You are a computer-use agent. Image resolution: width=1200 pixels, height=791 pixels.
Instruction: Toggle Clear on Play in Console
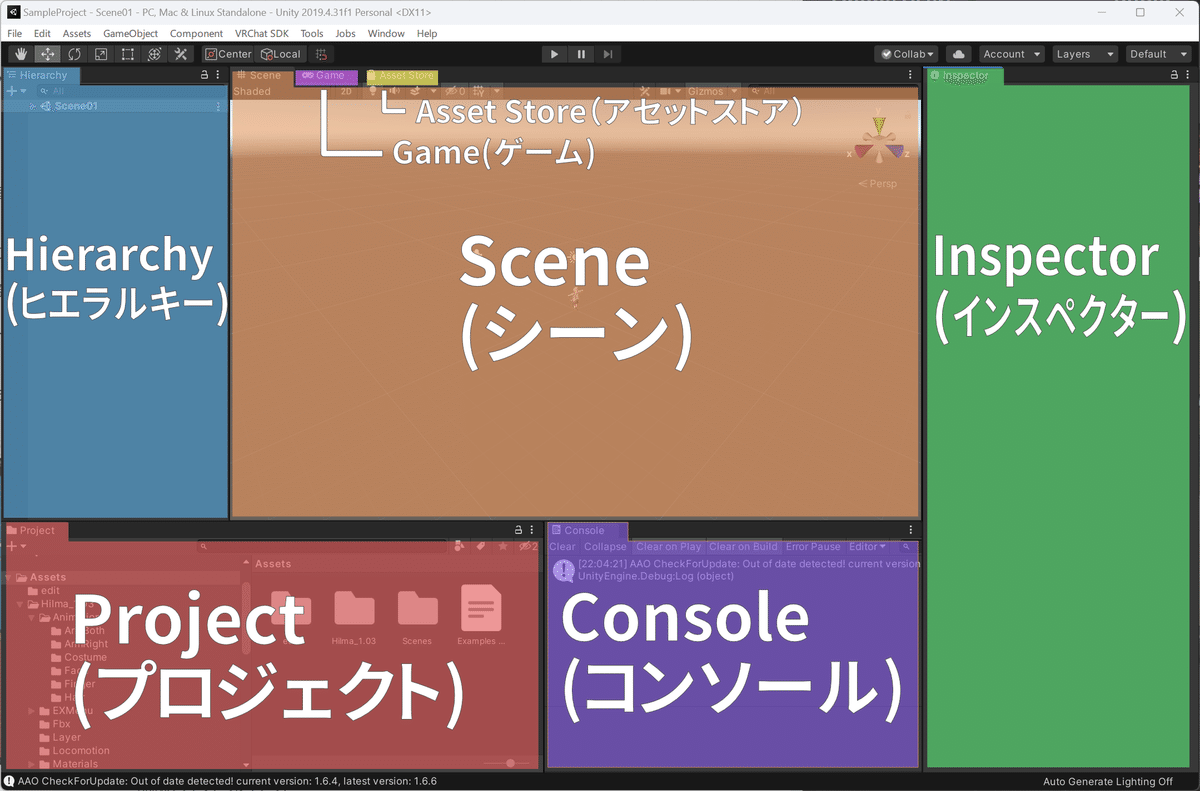coord(669,546)
